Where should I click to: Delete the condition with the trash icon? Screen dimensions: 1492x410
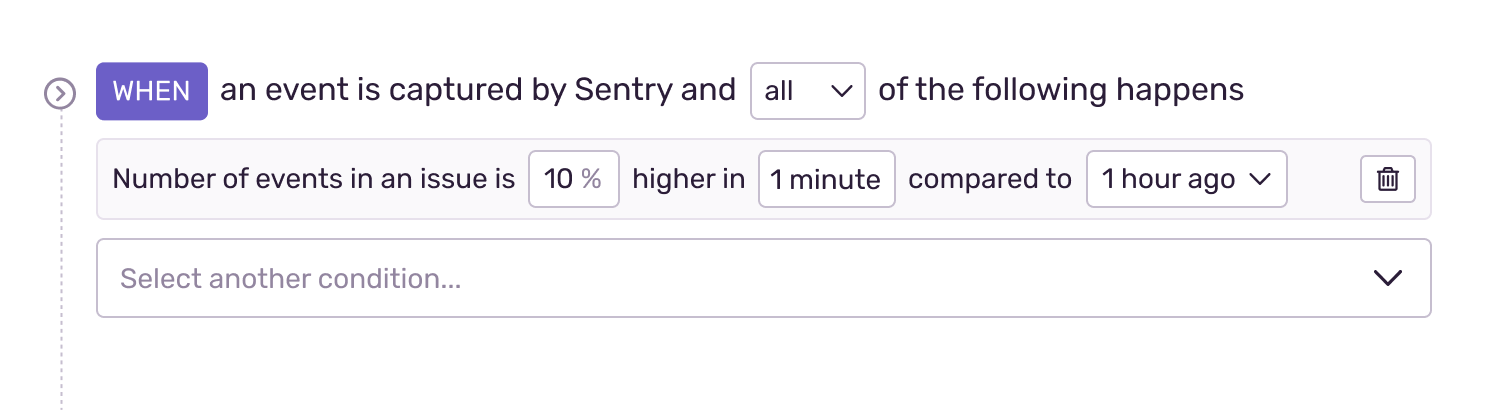coord(1387,179)
